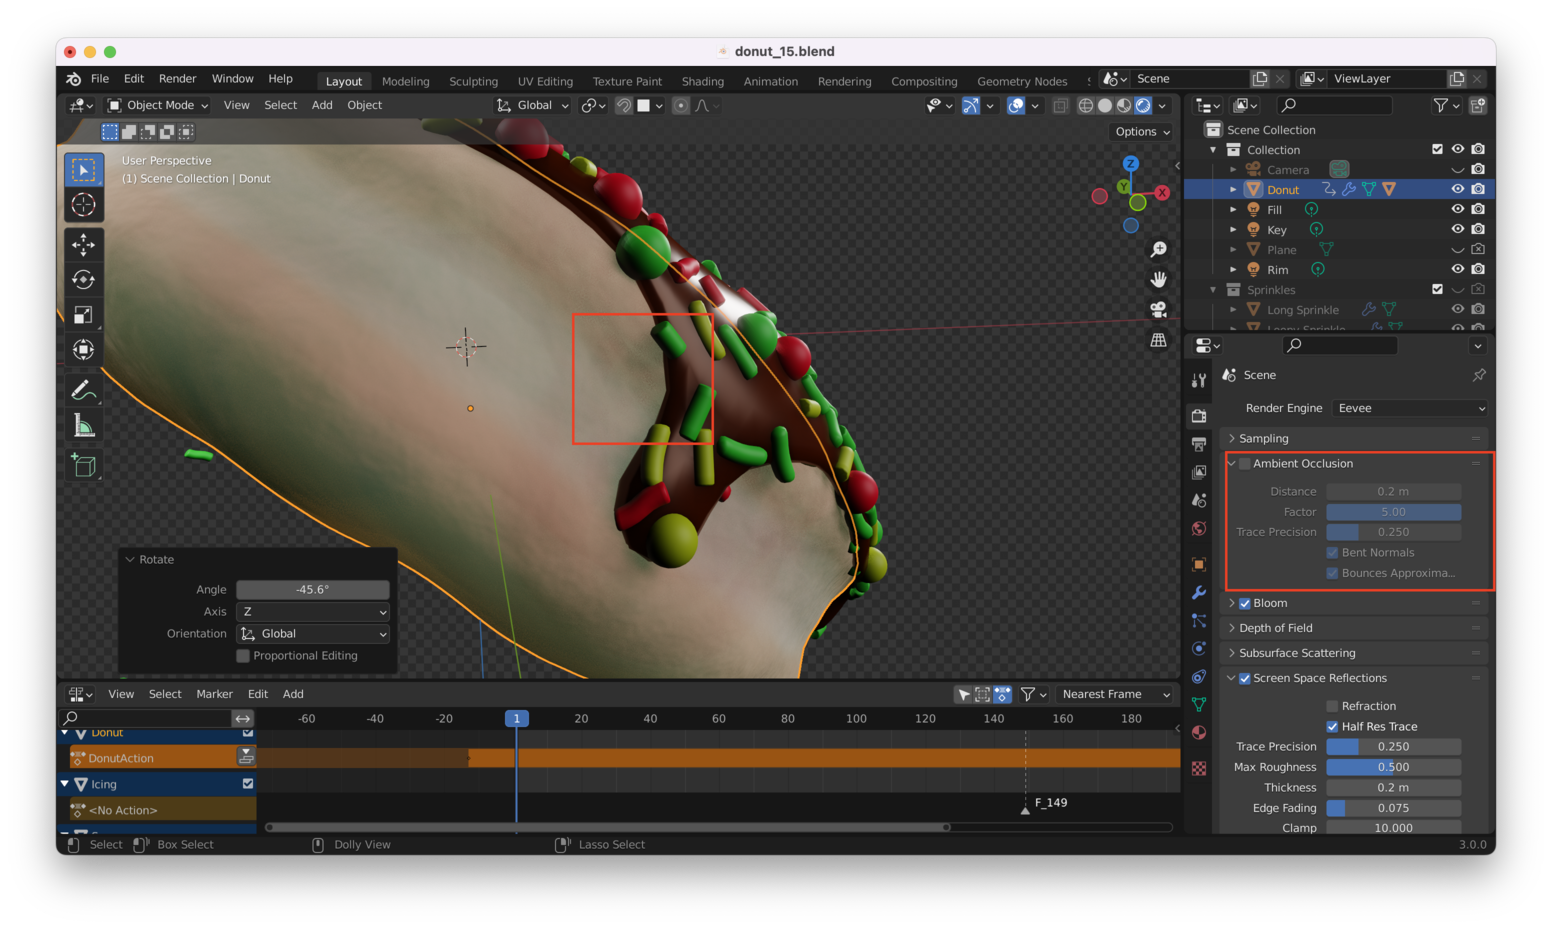Hide the Fill light in outliner
1552x929 pixels.
point(1457,209)
